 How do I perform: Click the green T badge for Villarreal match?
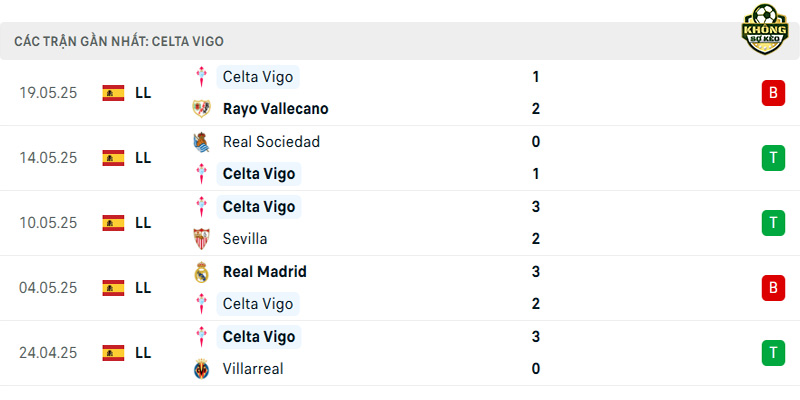[773, 353]
